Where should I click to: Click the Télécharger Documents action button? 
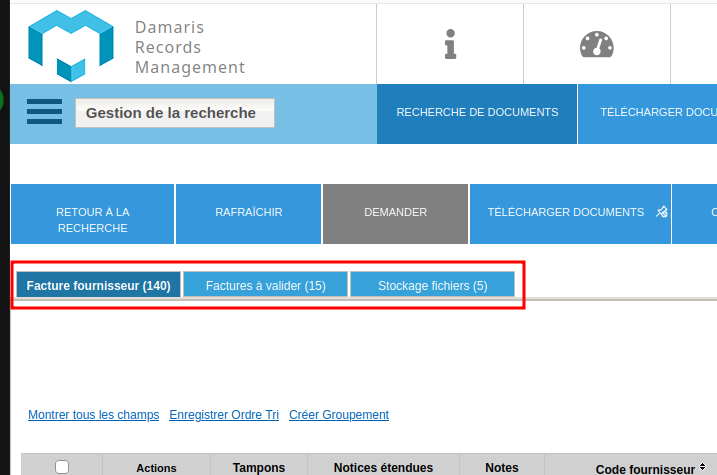point(570,214)
